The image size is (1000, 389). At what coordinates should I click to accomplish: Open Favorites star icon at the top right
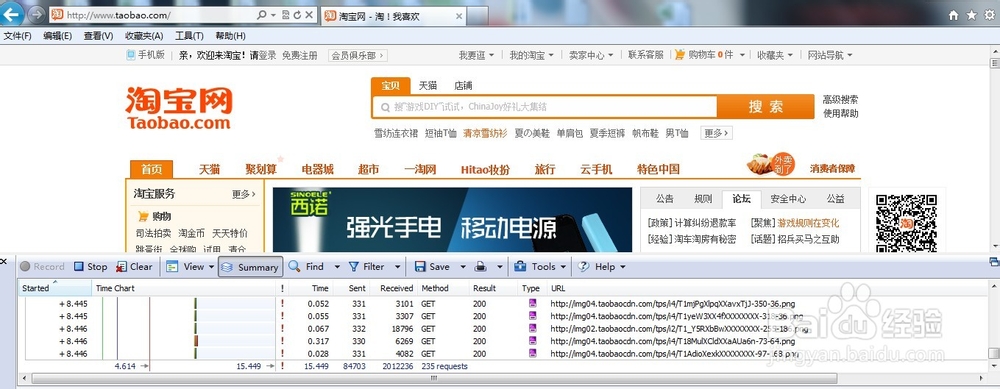point(971,15)
